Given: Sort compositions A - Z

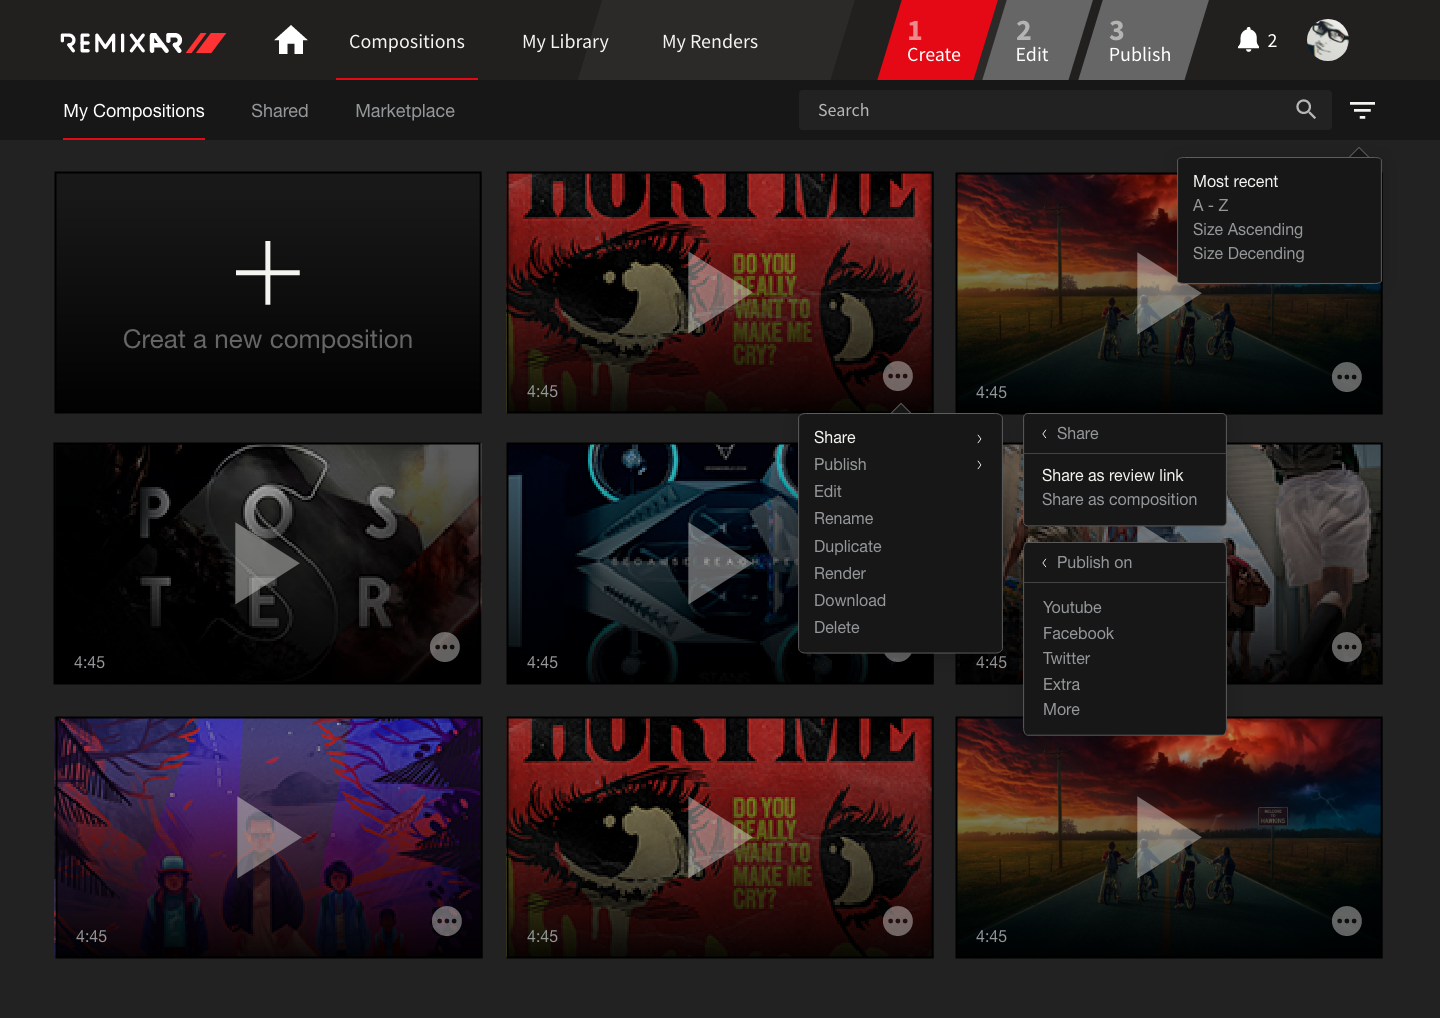Looking at the screenshot, I should pos(1210,205).
